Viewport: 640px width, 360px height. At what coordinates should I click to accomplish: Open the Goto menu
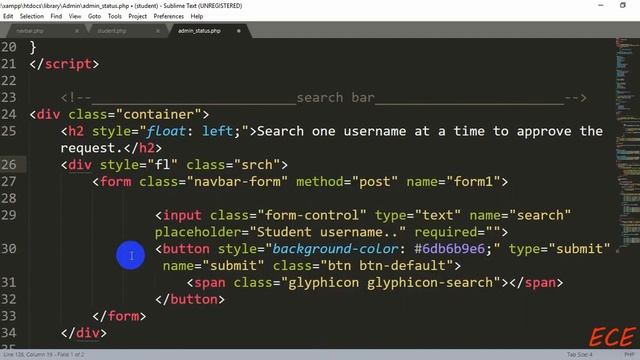(x=94, y=16)
